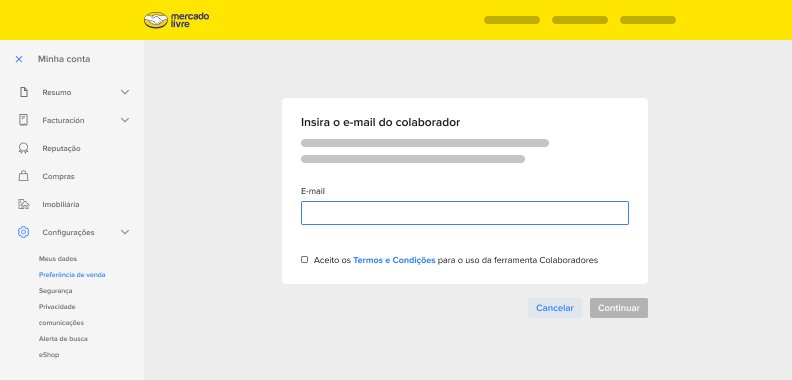Collapse the Configurações section chevron
The height and width of the screenshot is (380, 792).
[125, 232]
